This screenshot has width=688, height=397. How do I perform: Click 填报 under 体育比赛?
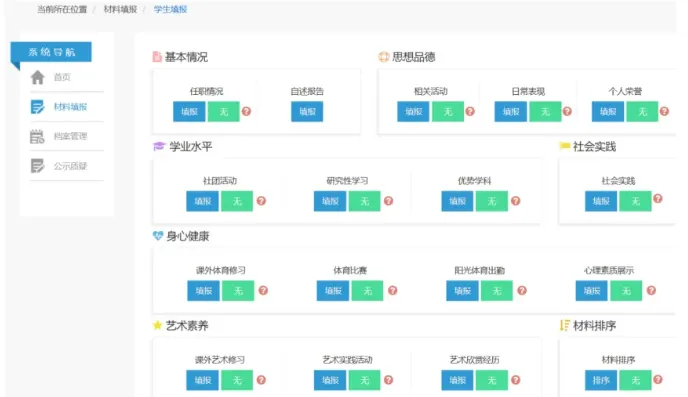pos(333,290)
